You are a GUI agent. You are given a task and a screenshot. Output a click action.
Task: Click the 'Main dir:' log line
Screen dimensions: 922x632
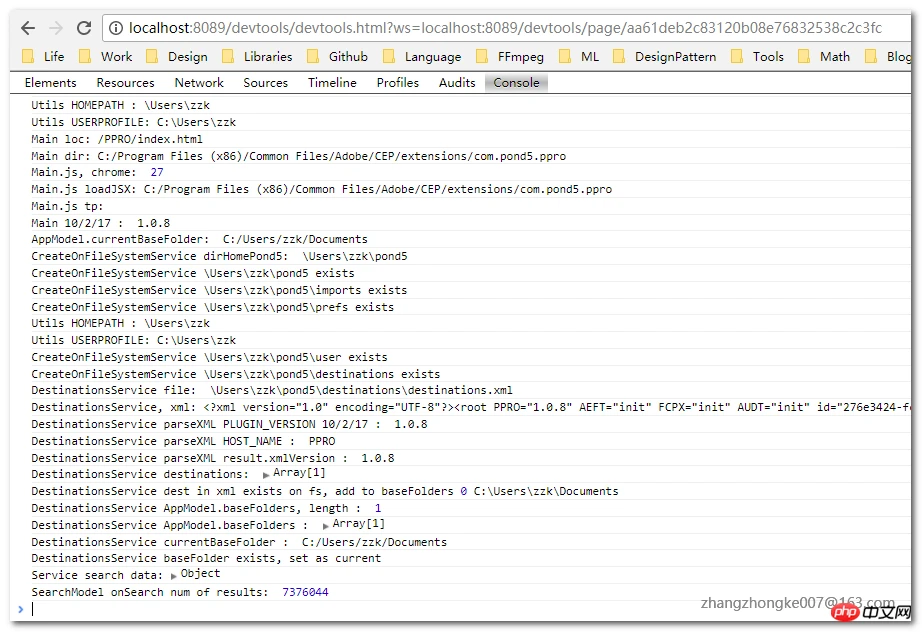(299, 156)
